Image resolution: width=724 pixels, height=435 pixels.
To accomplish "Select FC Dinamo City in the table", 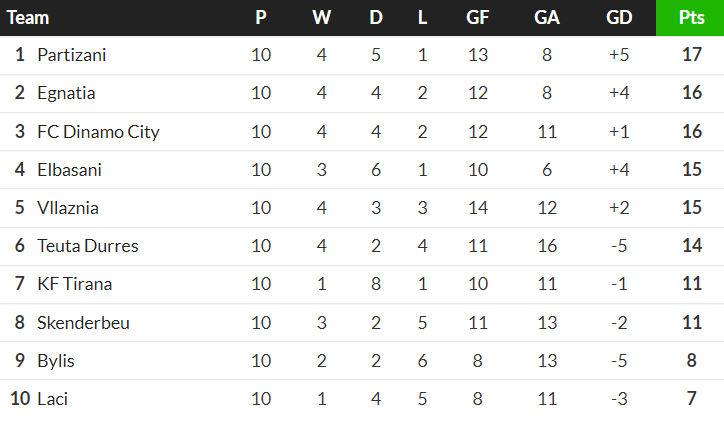I will [x=98, y=132].
